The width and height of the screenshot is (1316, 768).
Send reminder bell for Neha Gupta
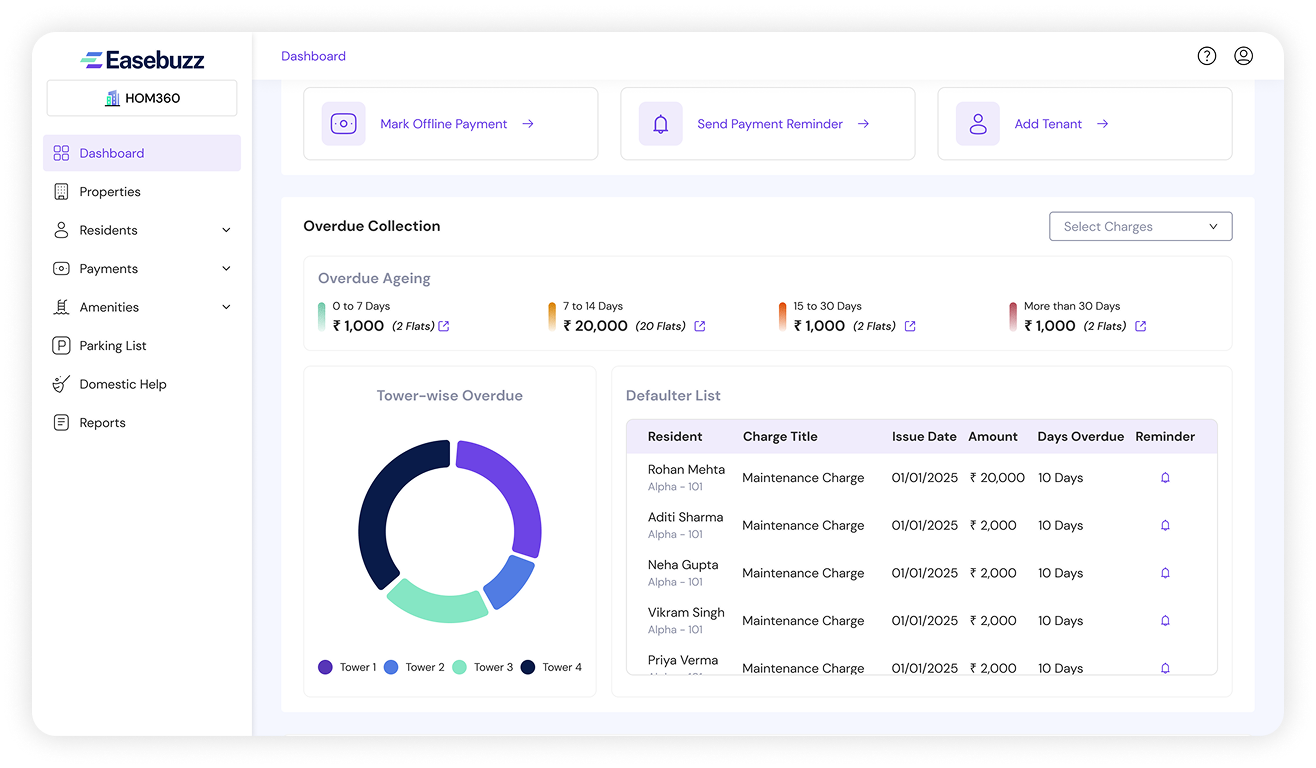[1165, 573]
